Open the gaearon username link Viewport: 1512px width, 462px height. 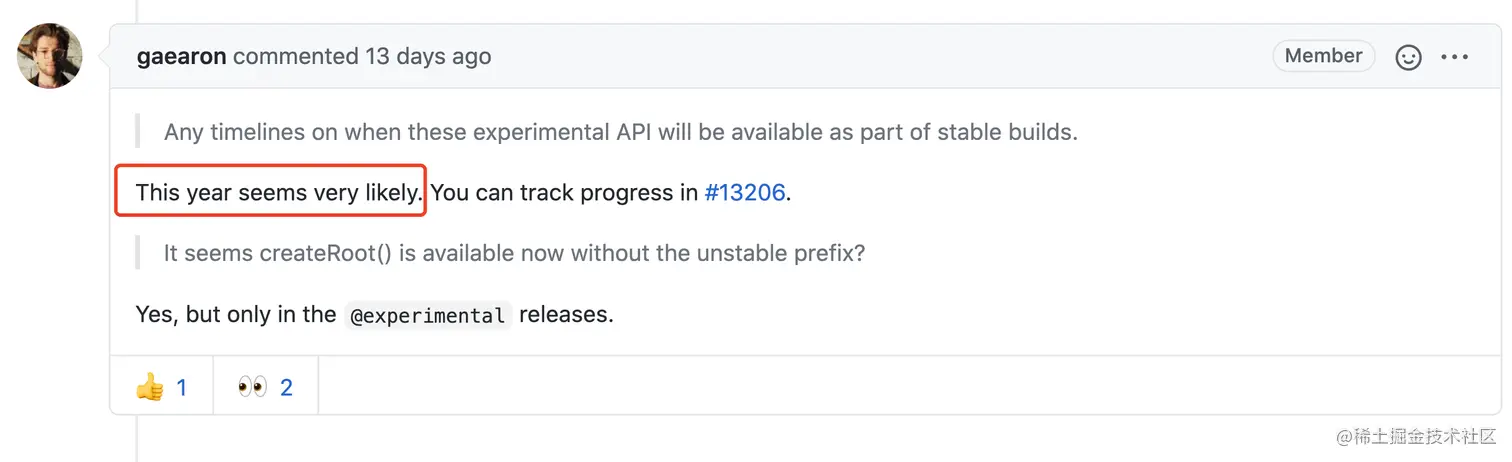[x=182, y=56]
